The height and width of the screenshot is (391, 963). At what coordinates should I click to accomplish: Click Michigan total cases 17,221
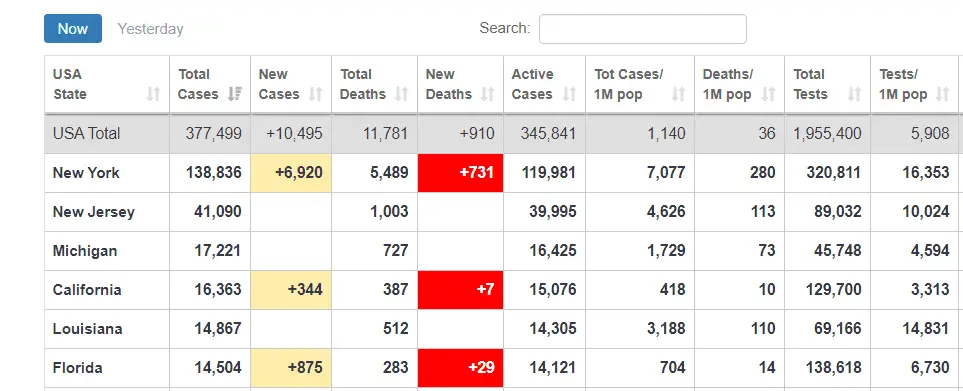pos(218,251)
